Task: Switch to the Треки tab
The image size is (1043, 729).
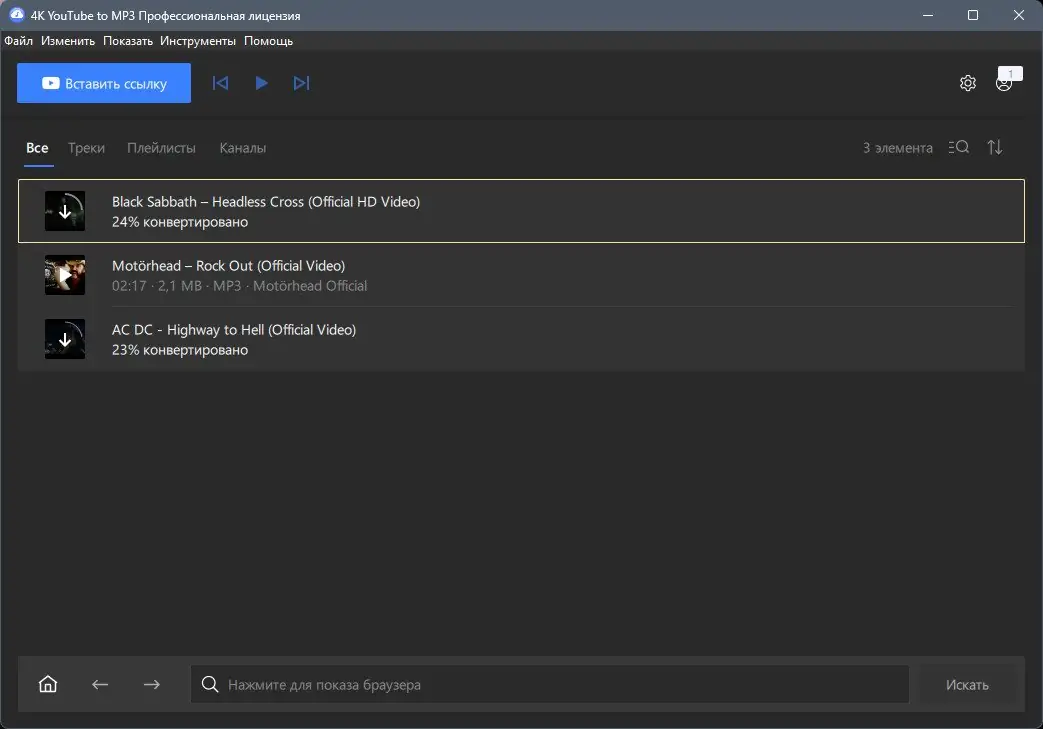Action: [x=86, y=148]
